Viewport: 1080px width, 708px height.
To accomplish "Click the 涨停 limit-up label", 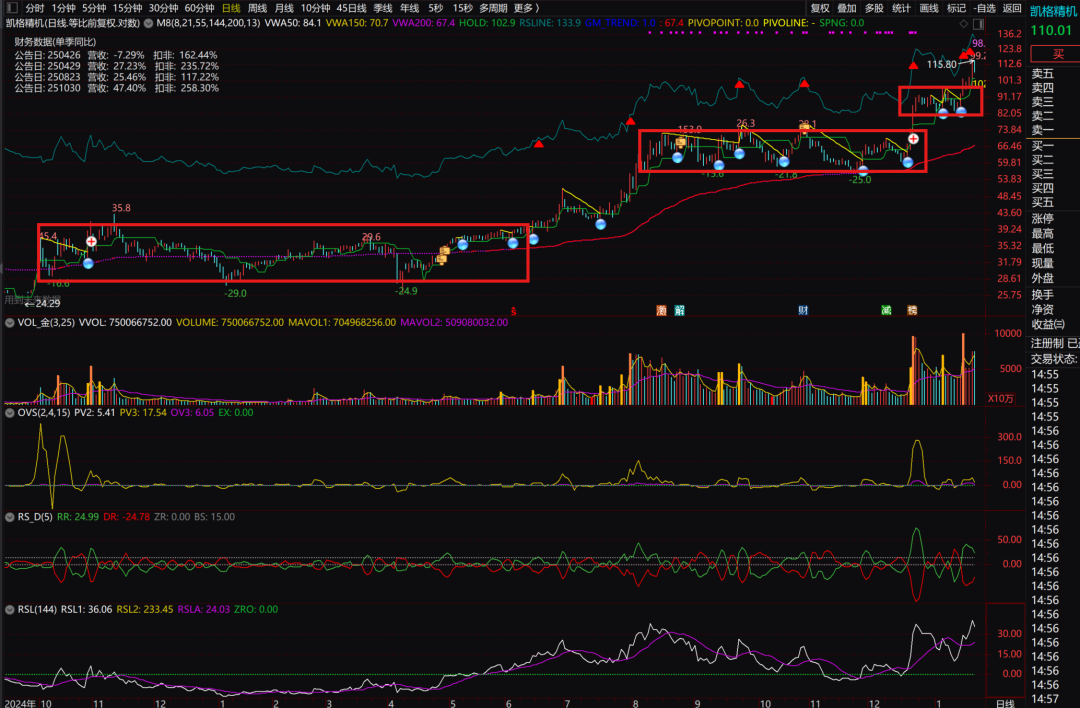I will 1042,219.
